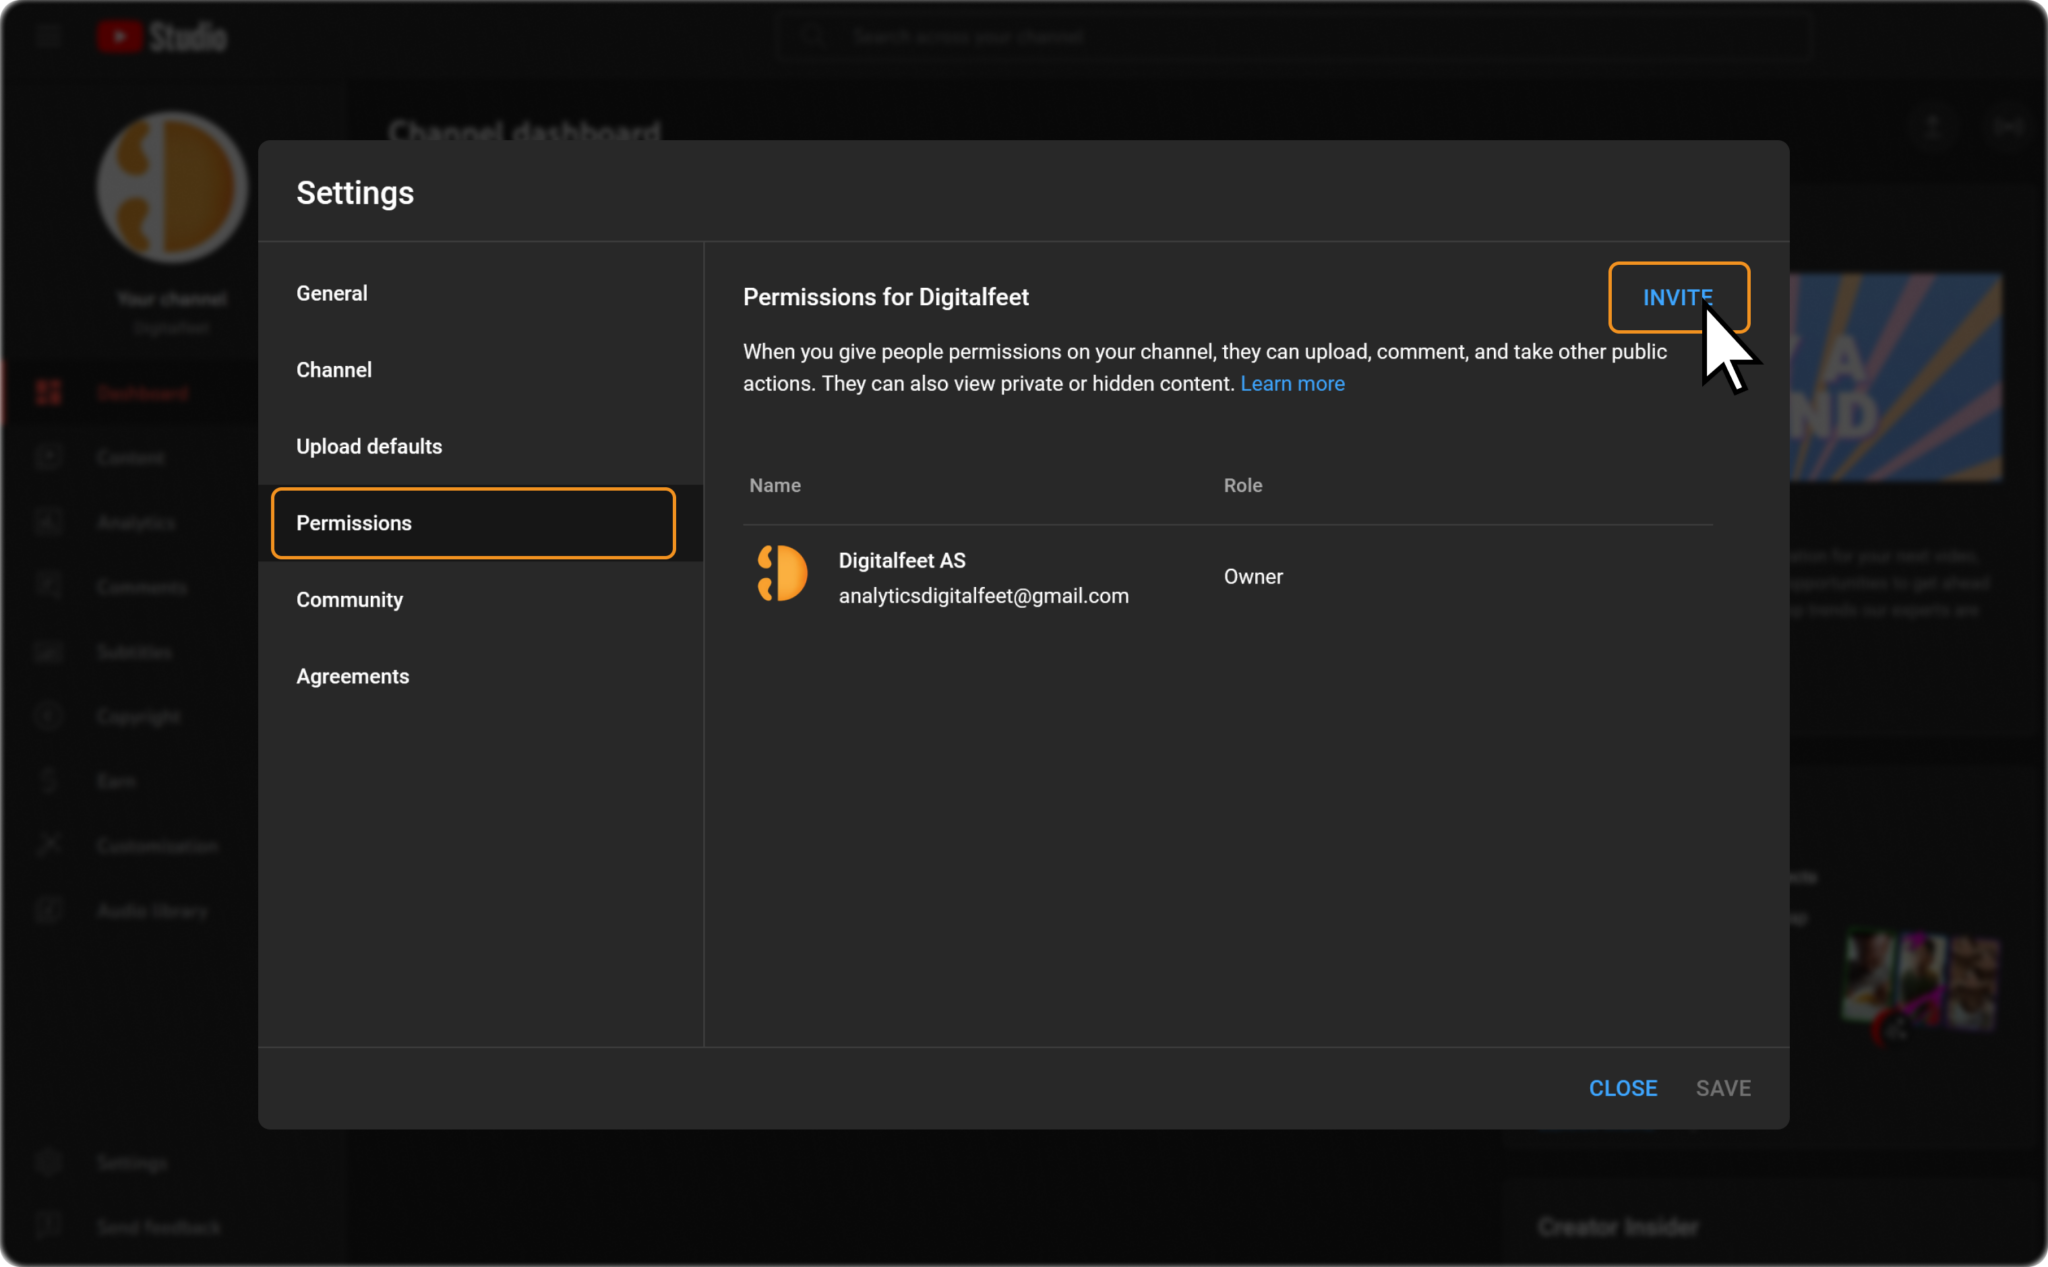
Task: Open the Learn more link about permissions
Action: [x=1292, y=383]
